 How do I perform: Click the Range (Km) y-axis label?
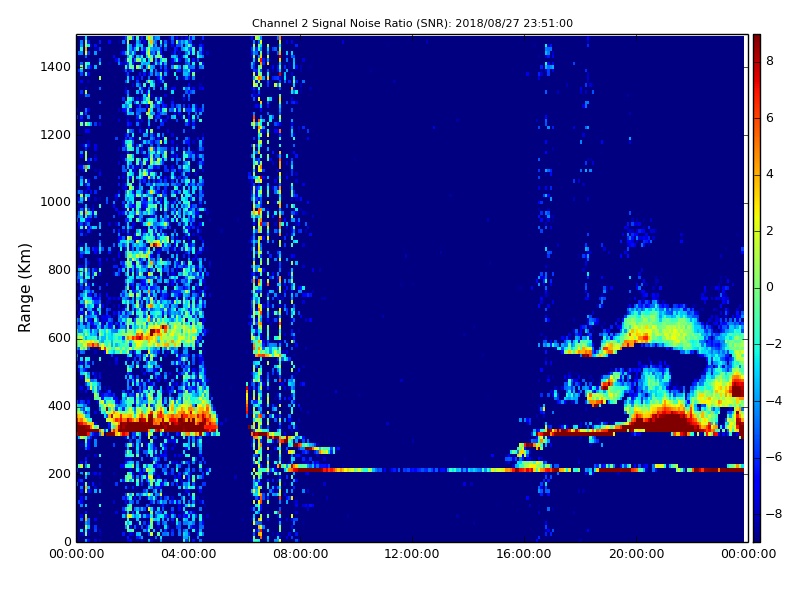24,288
